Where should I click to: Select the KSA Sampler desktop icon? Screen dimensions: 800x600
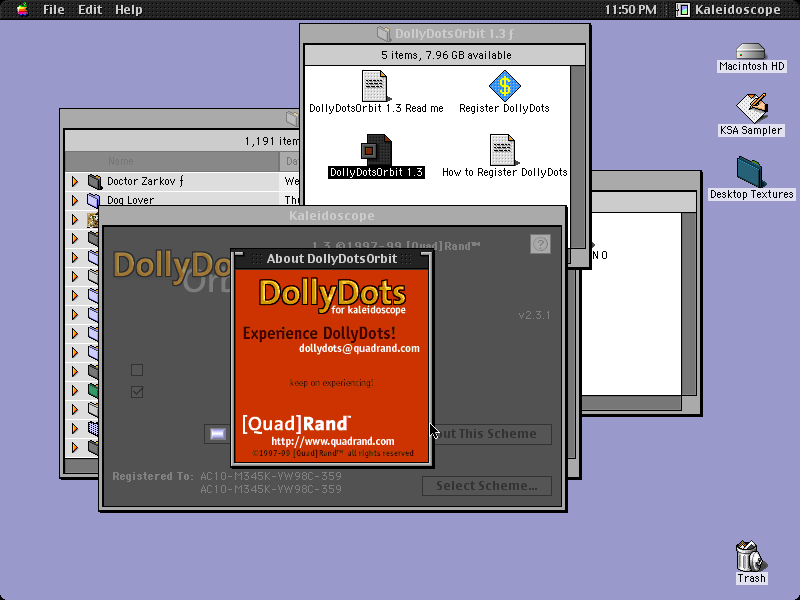pyautogui.click(x=751, y=107)
